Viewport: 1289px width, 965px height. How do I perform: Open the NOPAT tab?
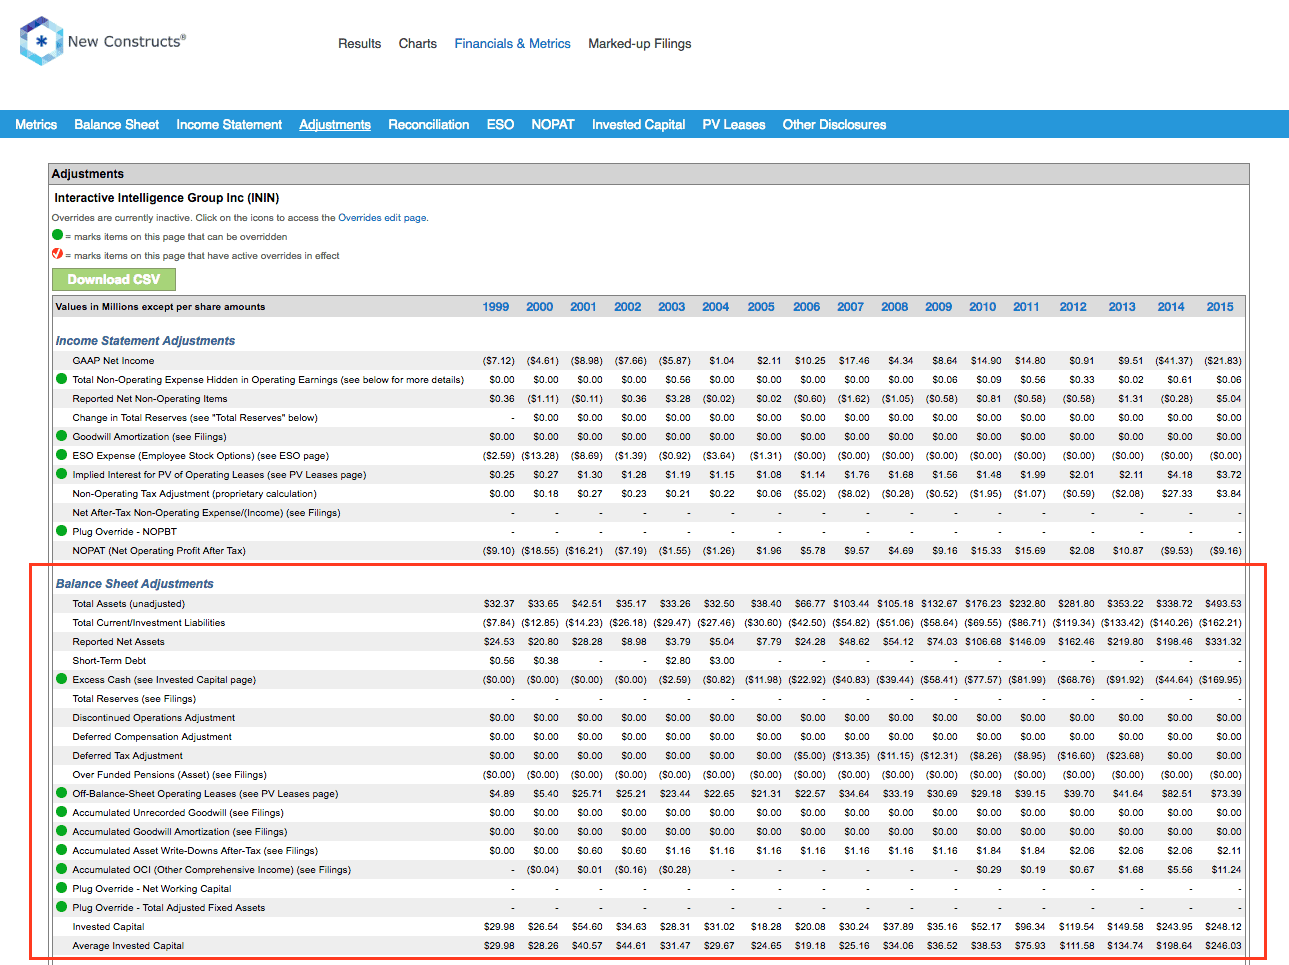553,125
